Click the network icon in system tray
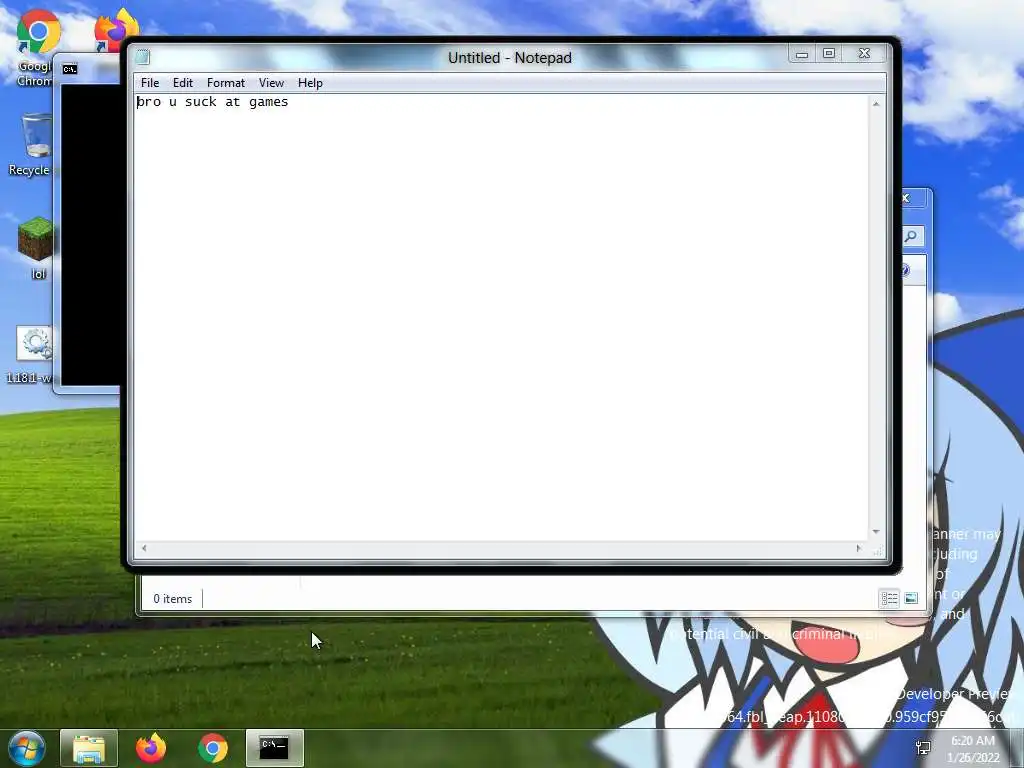 coord(923,748)
